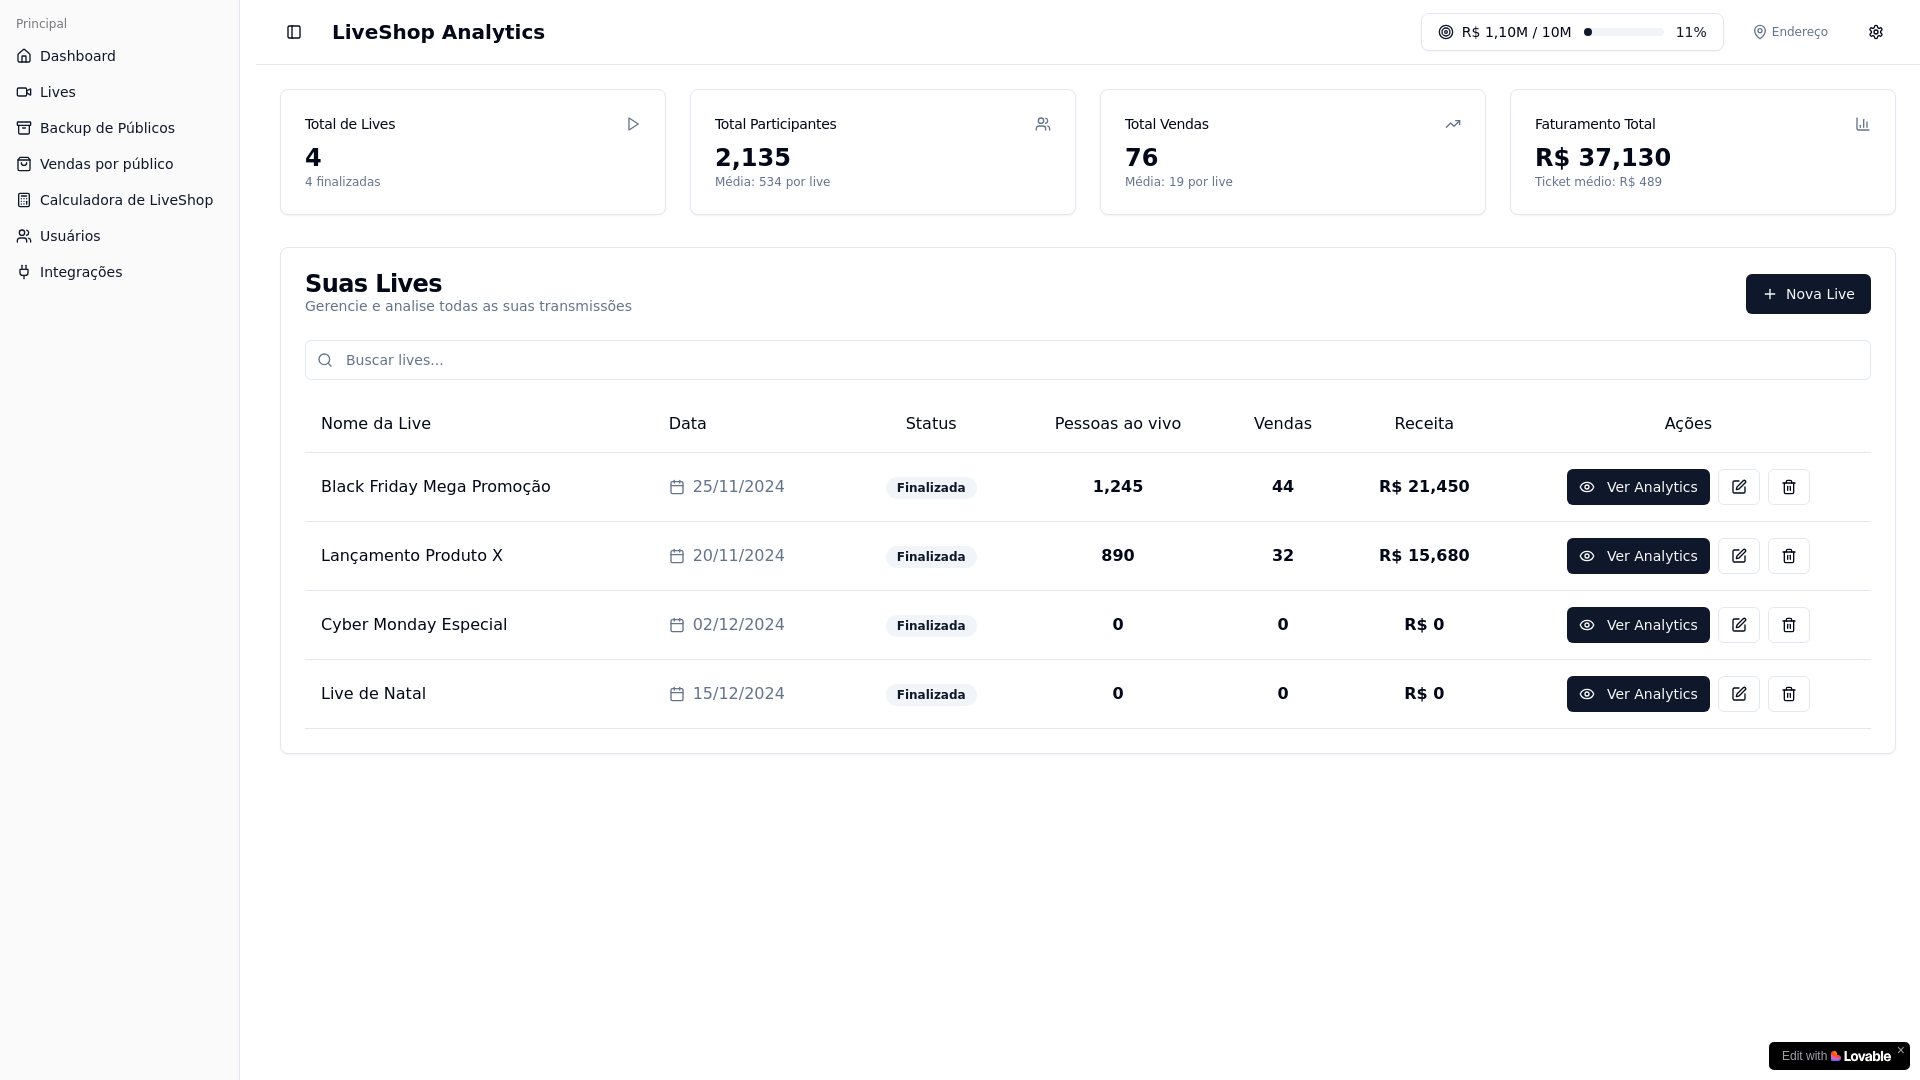Image resolution: width=1920 pixels, height=1080 pixels.
Task: Click the Receita column header
Action: coord(1424,424)
